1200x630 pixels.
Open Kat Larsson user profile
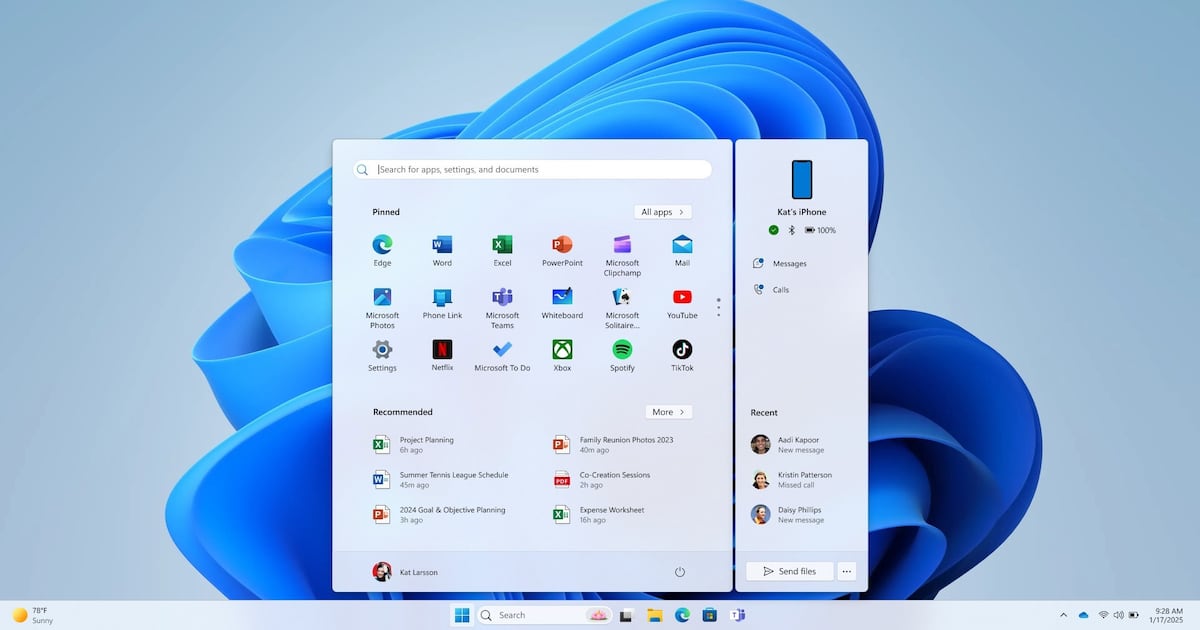pyautogui.click(x=405, y=572)
